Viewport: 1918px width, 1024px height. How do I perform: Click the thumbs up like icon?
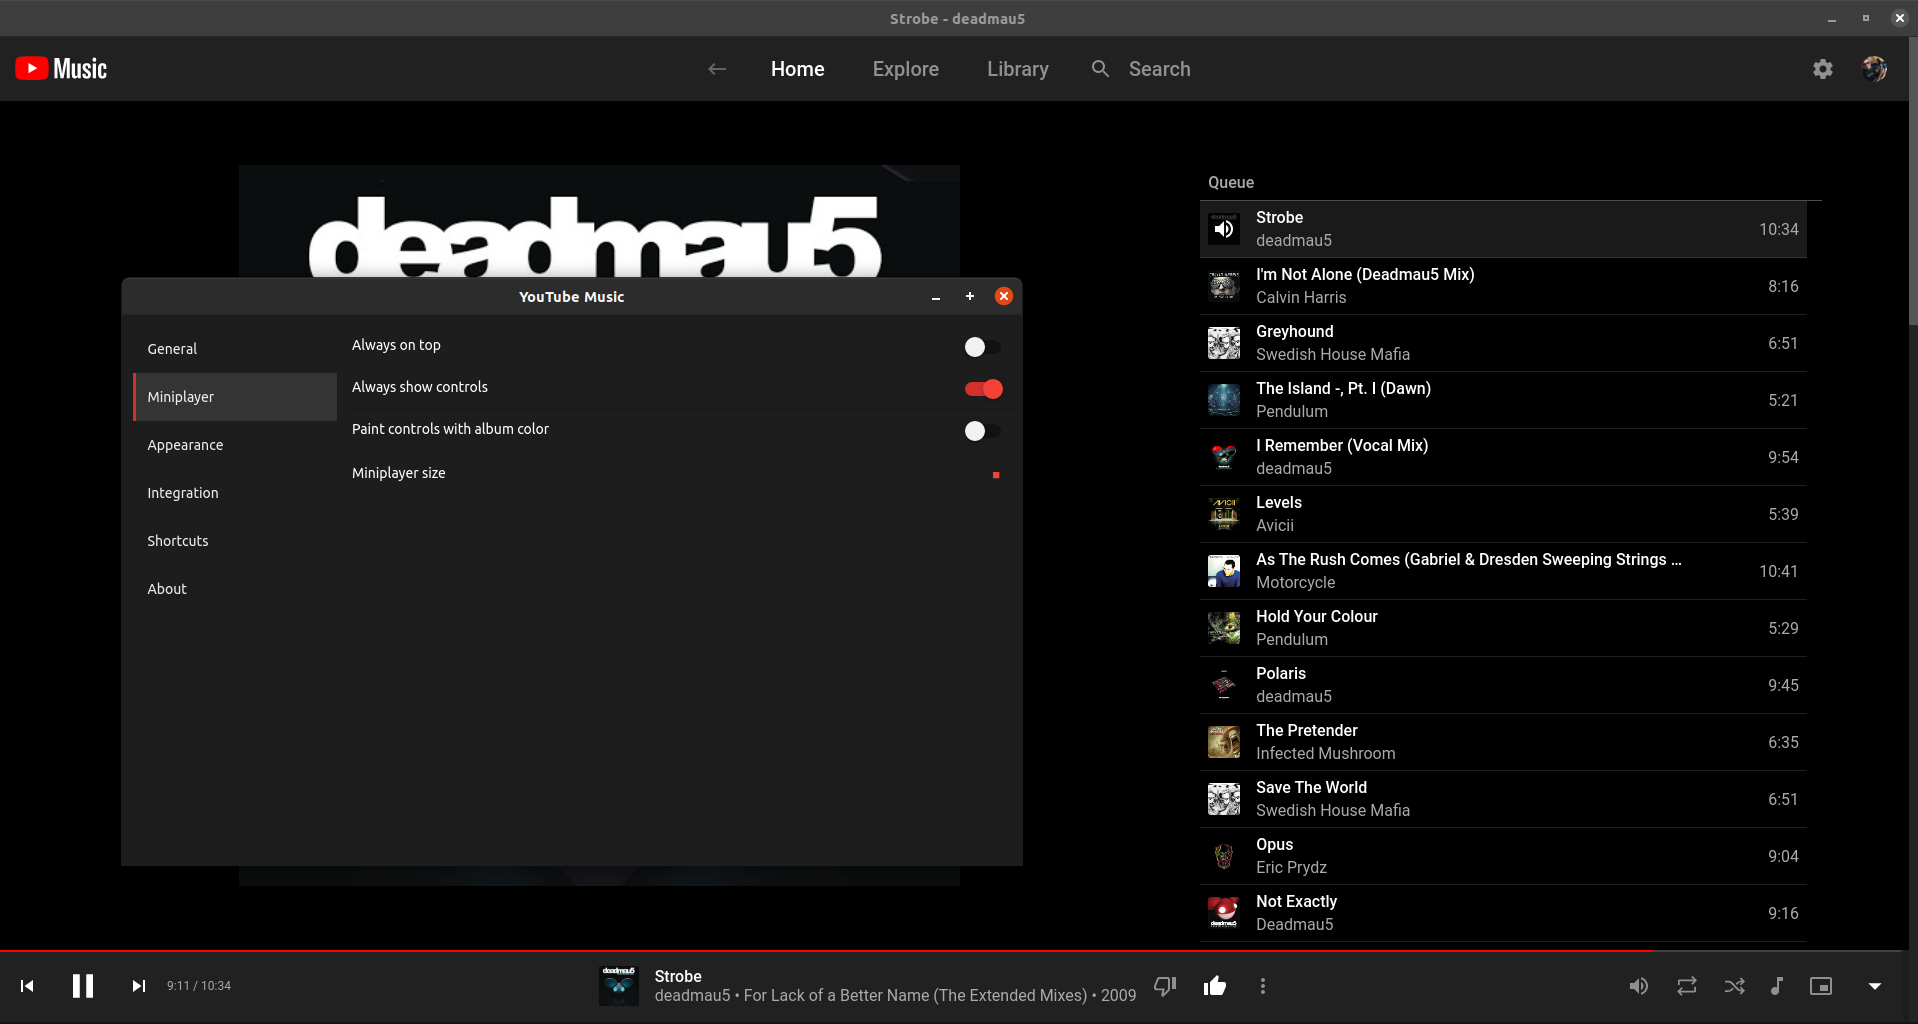tap(1215, 986)
